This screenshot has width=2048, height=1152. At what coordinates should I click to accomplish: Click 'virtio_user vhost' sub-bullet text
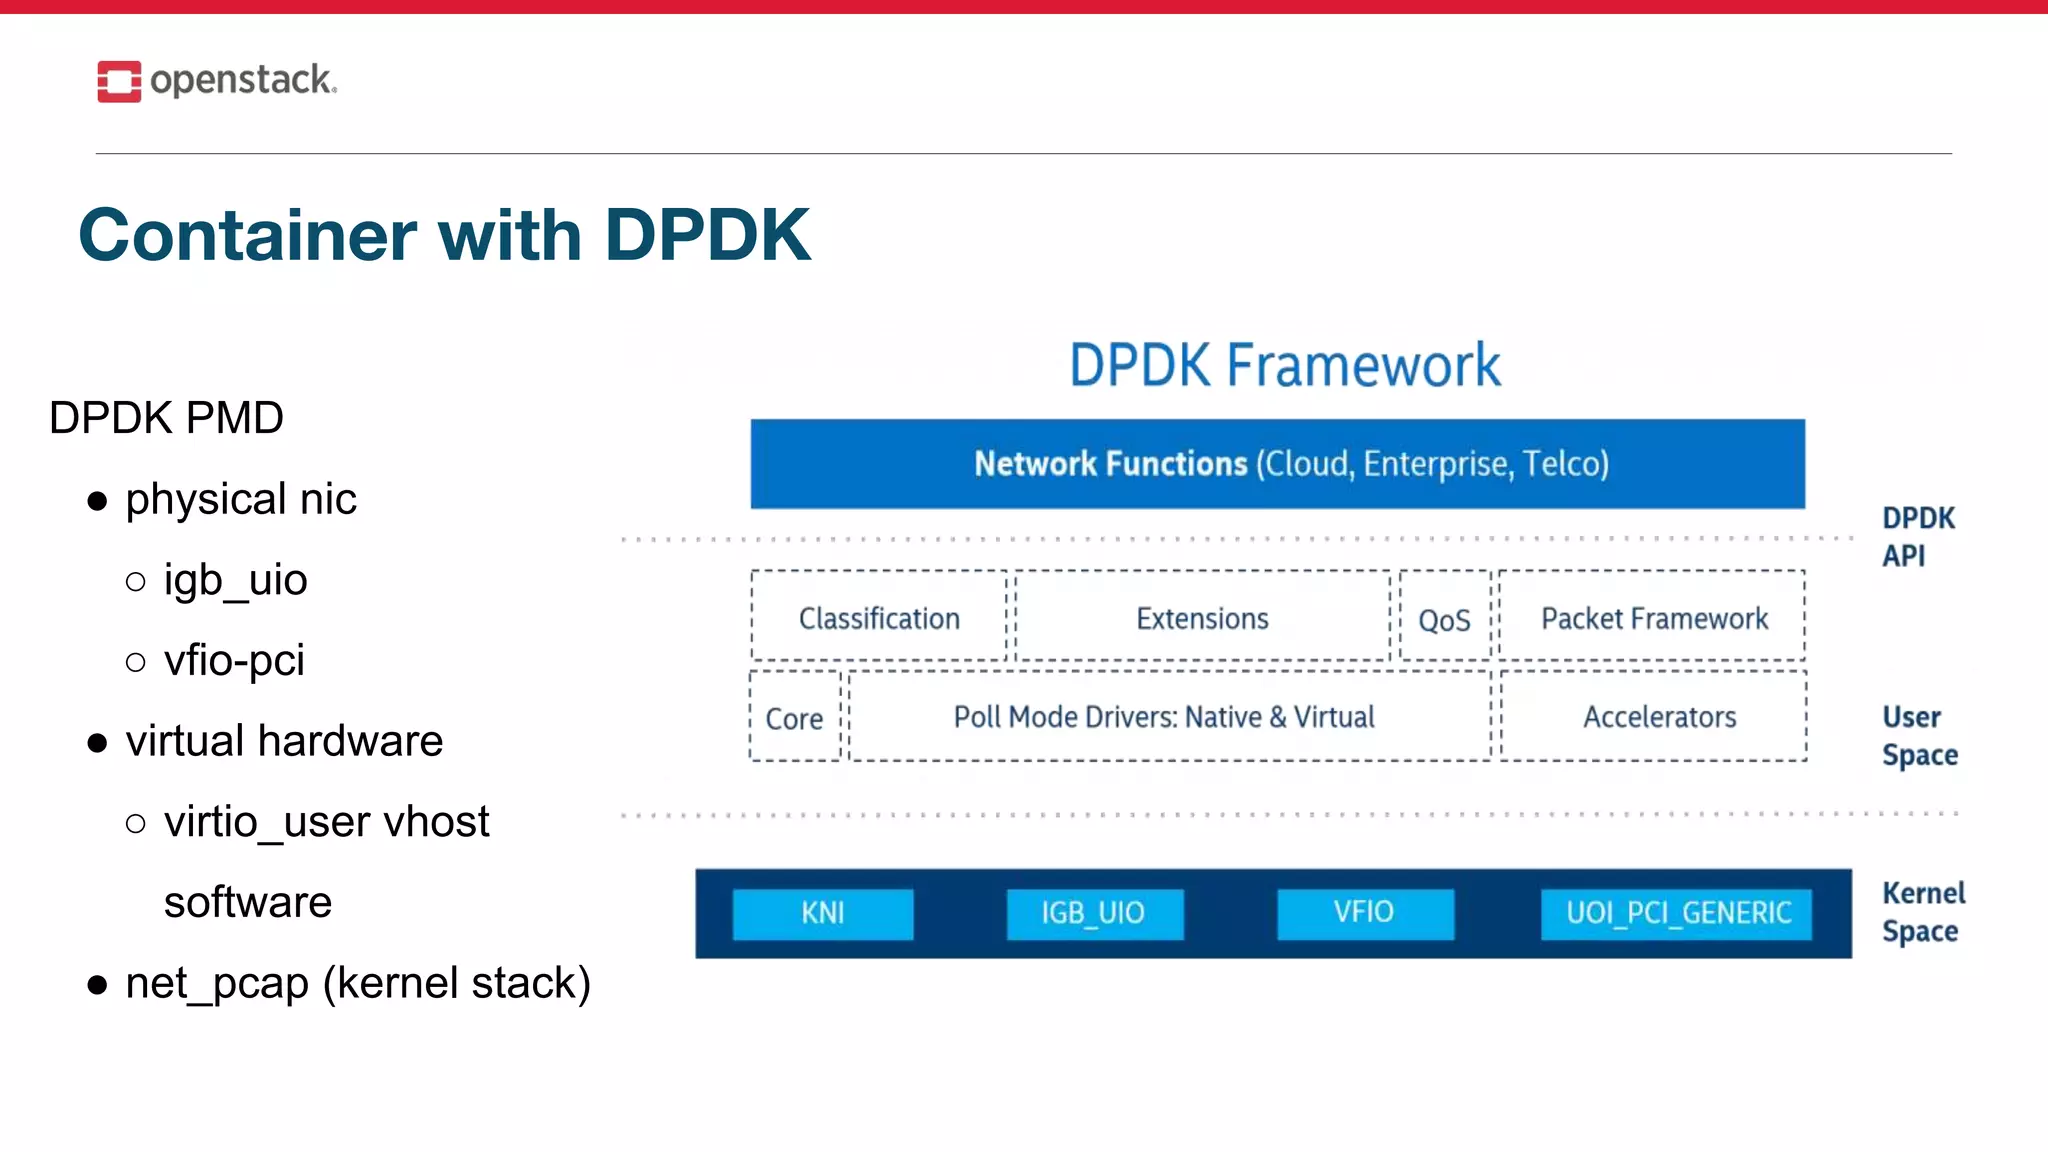pyautogui.click(x=326, y=822)
